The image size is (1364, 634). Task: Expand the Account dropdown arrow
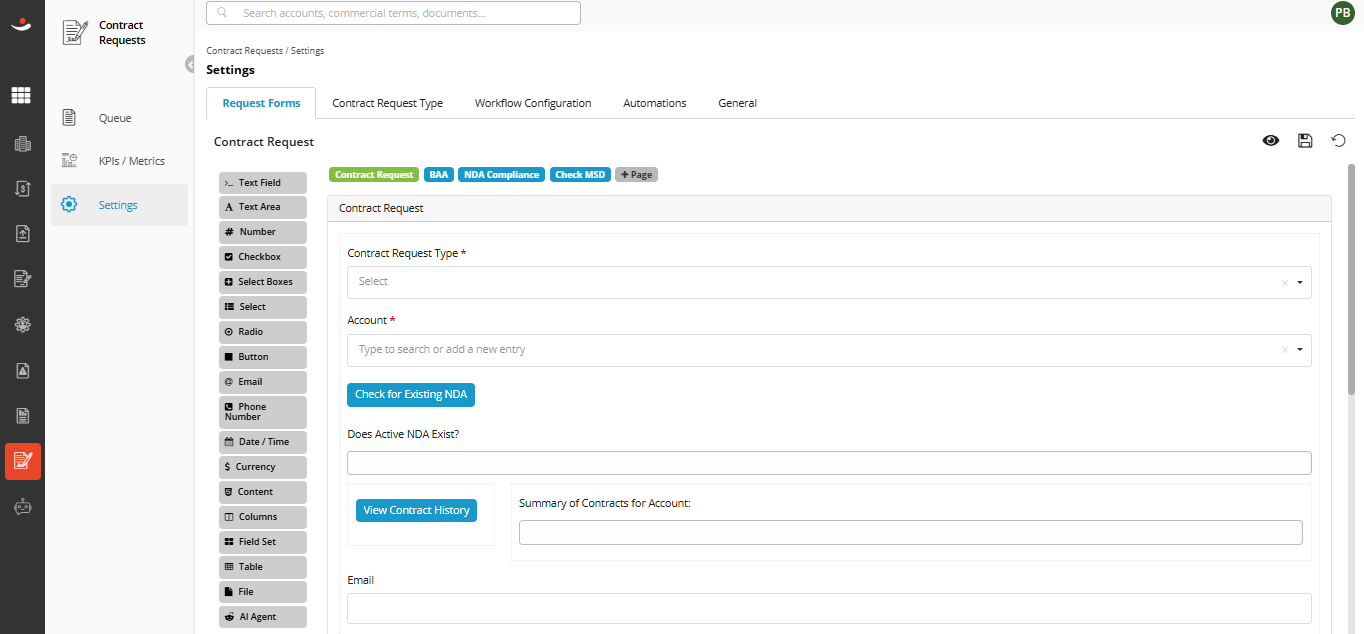click(1300, 350)
